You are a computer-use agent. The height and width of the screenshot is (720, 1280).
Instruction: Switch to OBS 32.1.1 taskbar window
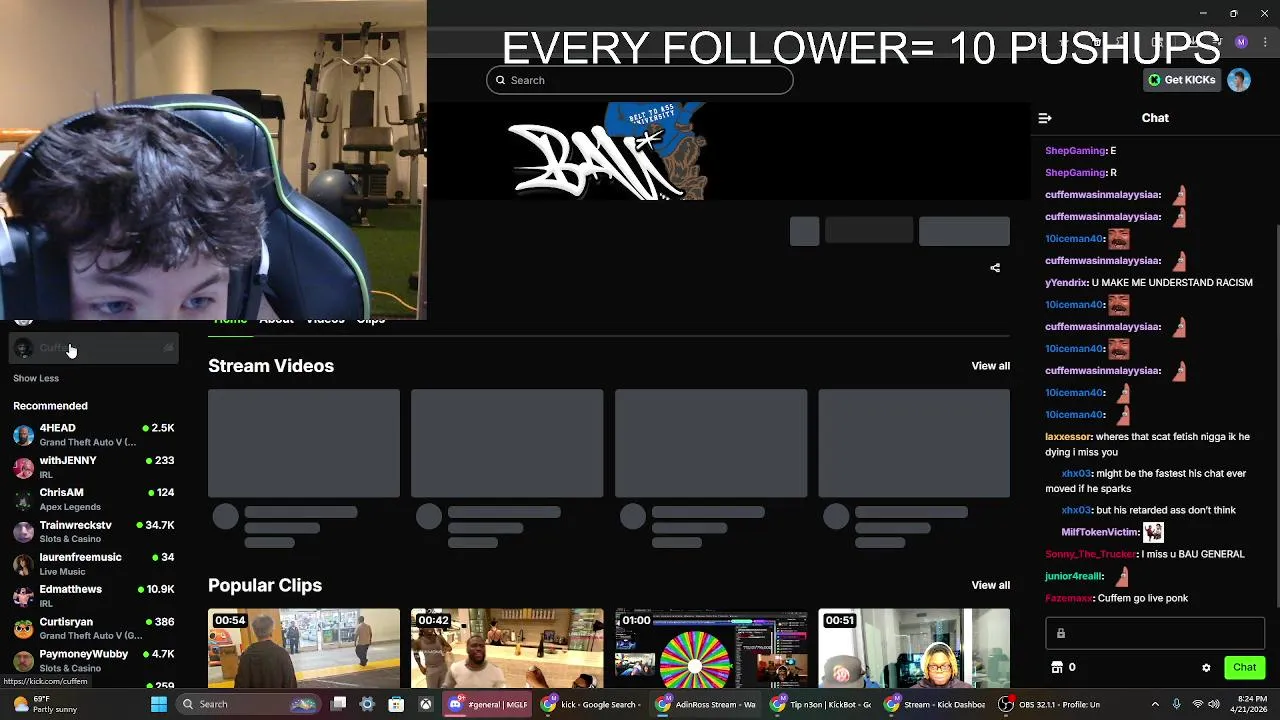click(1050, 704)
